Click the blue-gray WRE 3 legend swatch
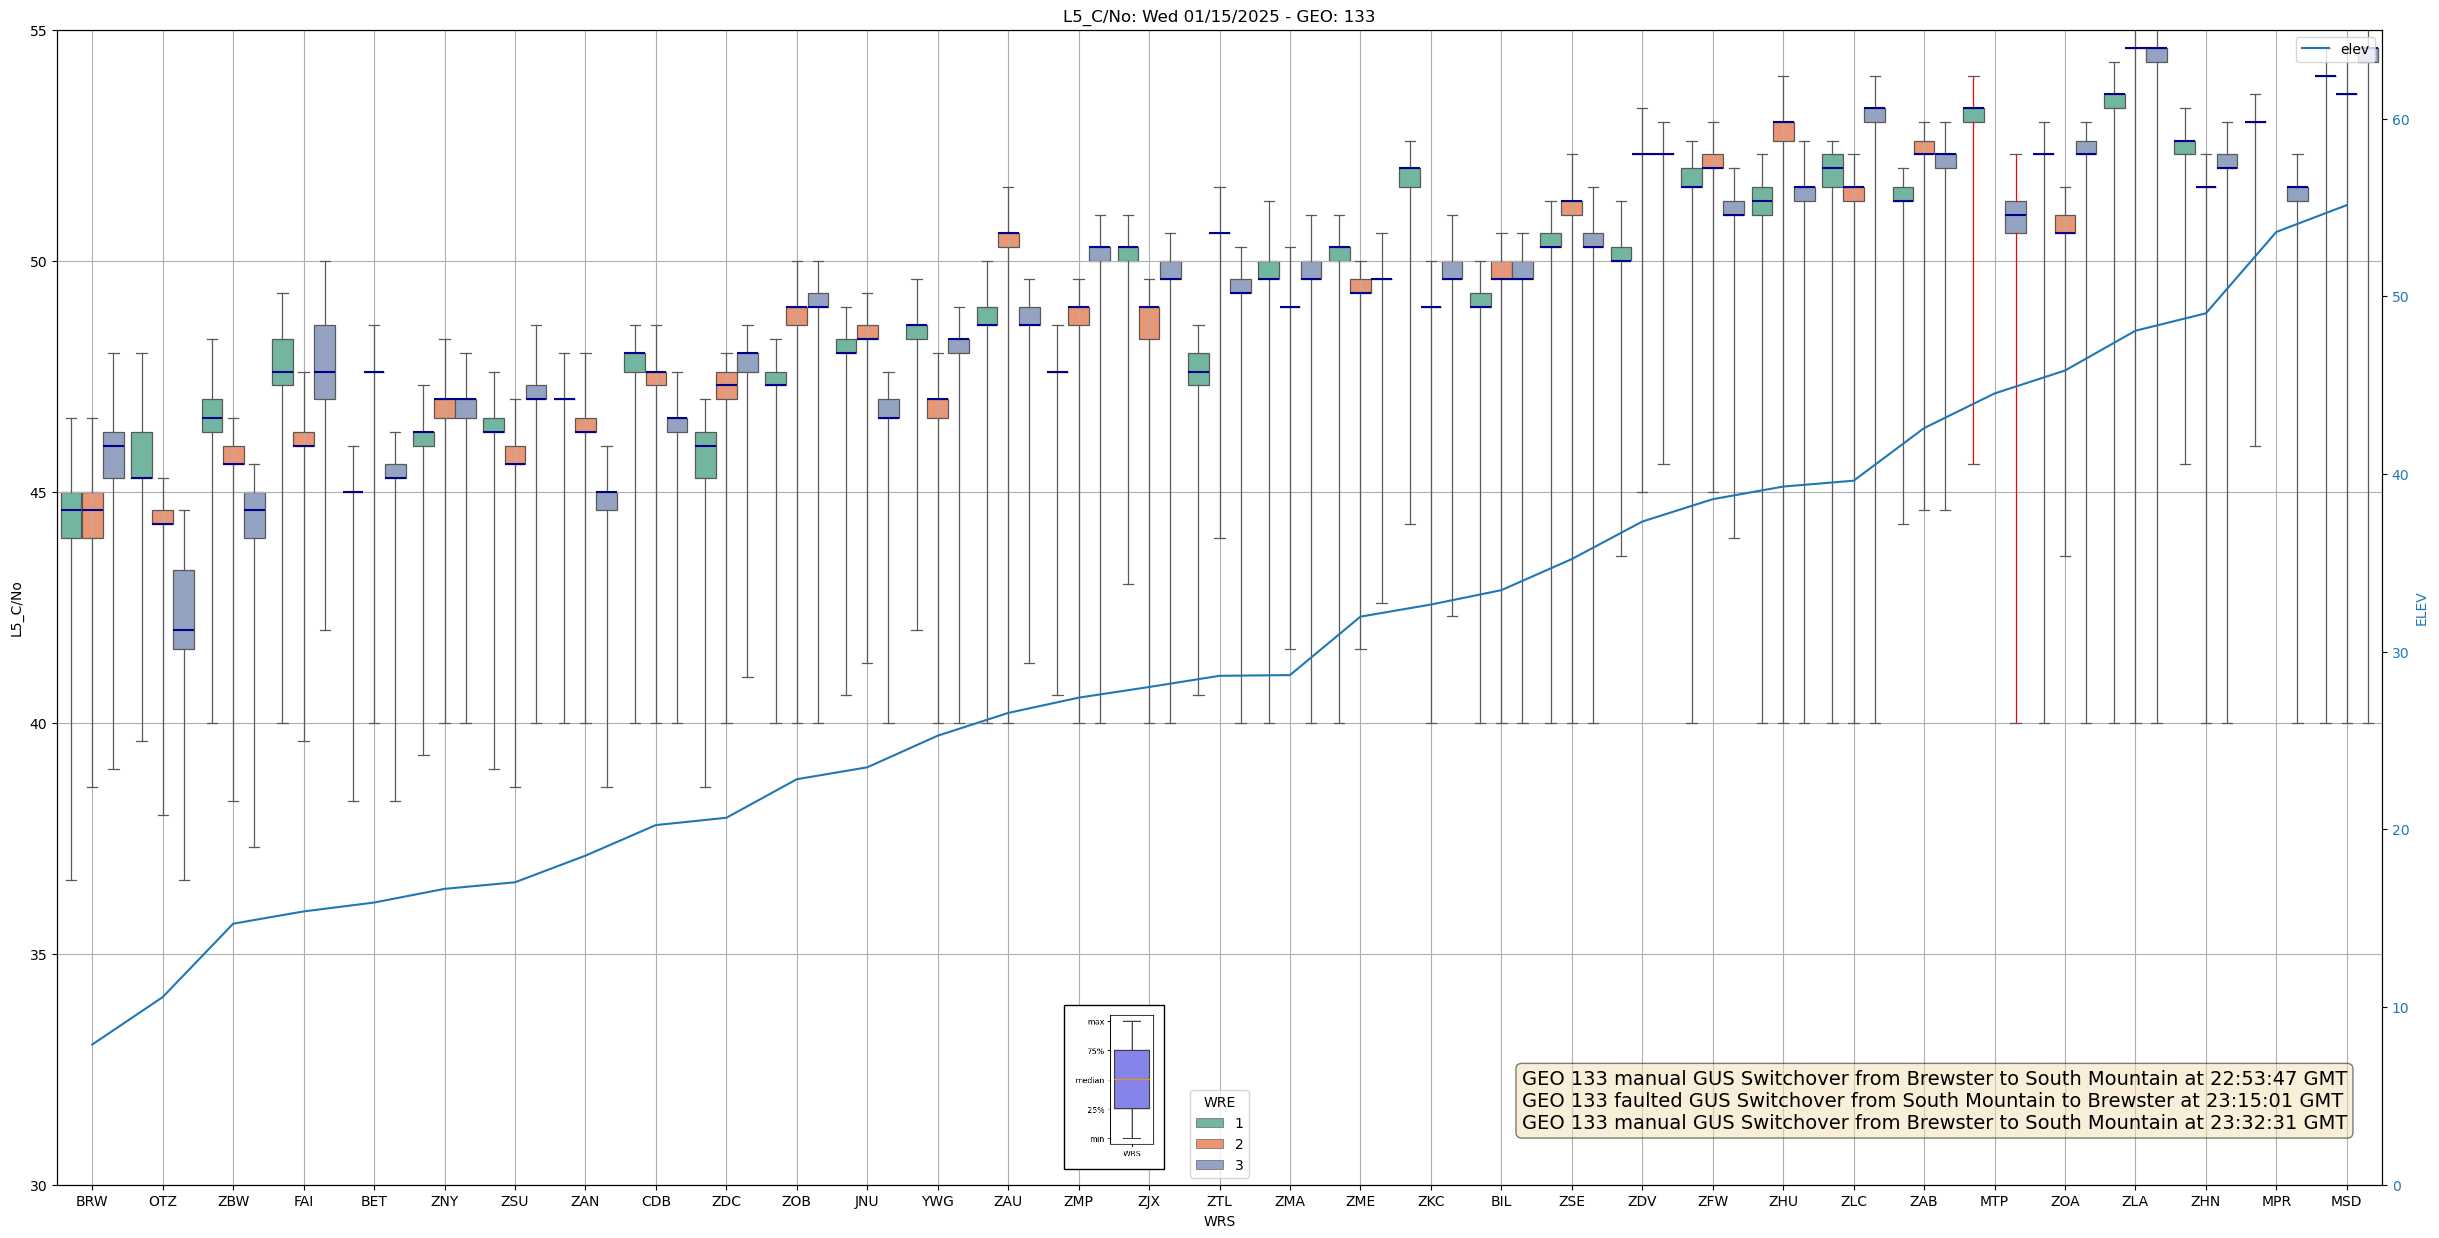2439x1238 pixels. pos(1210,1165)
